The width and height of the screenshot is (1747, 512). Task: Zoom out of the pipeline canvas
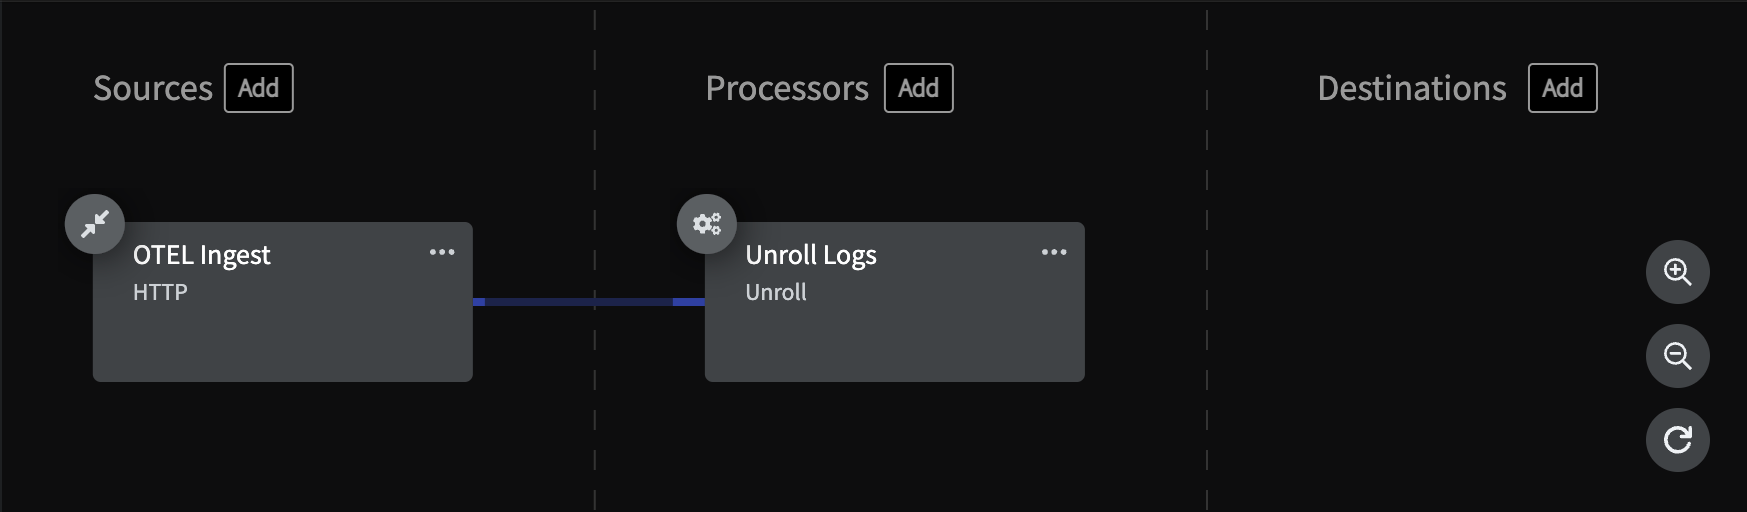[x=1678, y=356]
